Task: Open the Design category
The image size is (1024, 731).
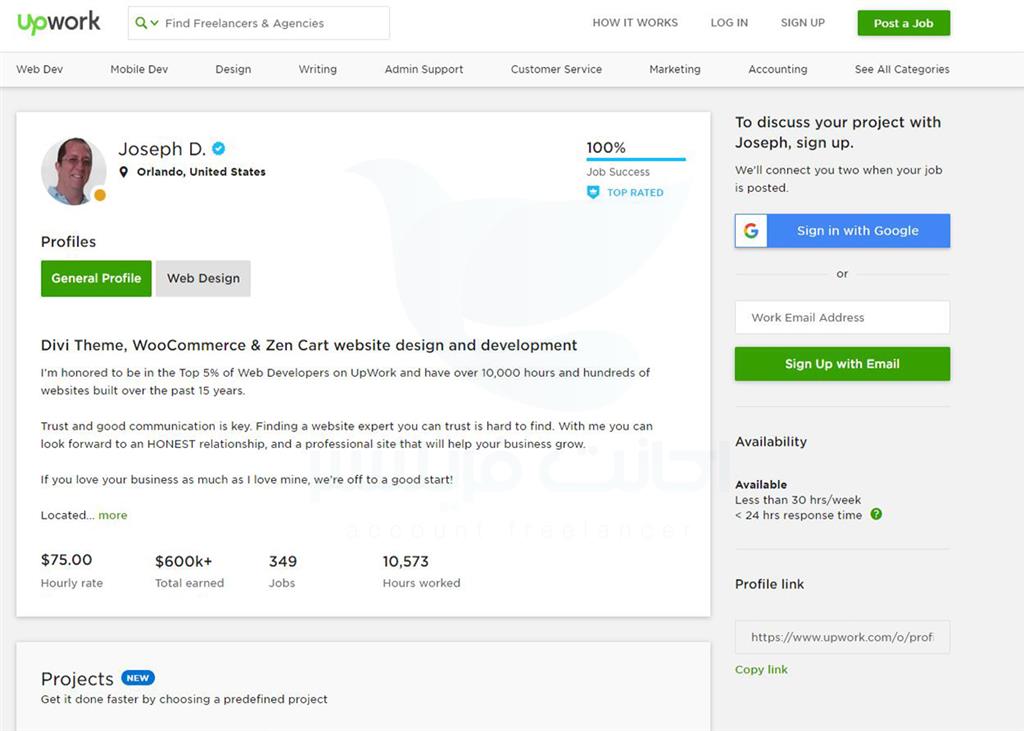Action: pyautogui.click(x=233, y=69)
